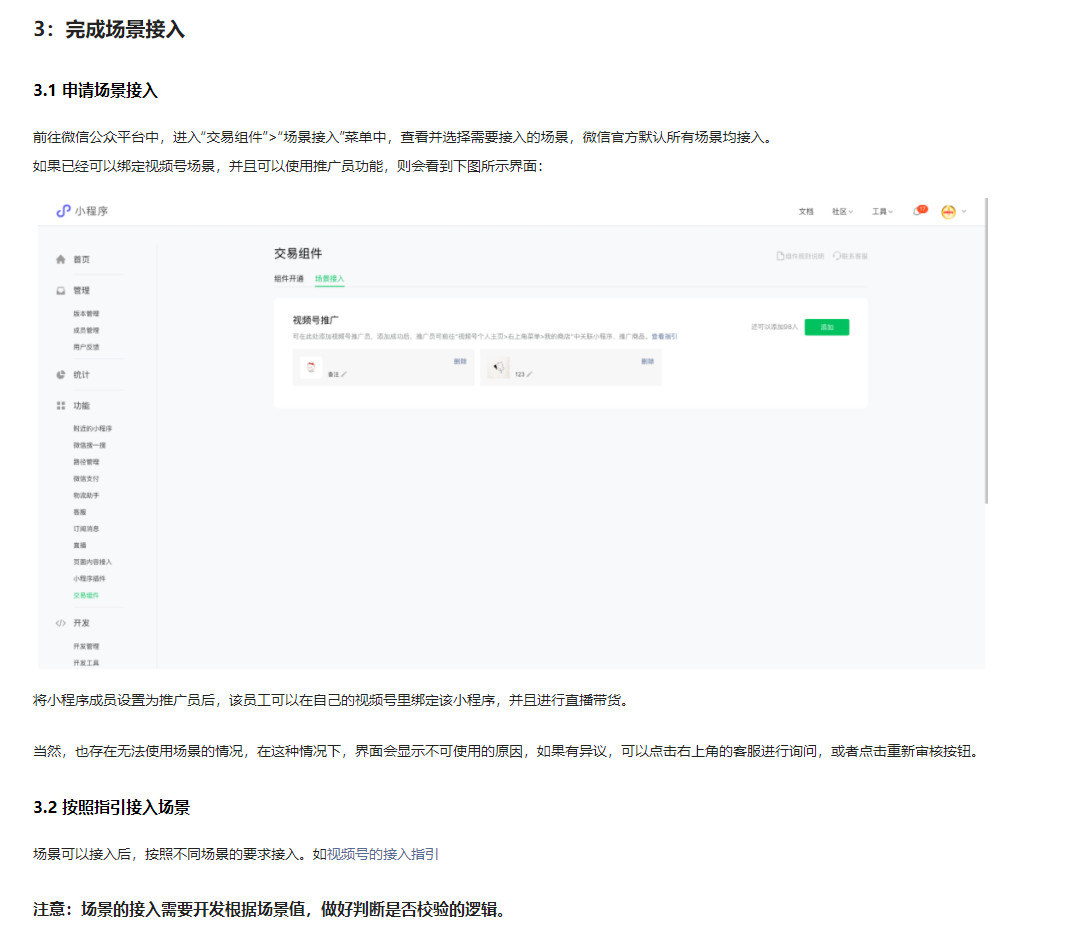Edit the 123 remark via pencil icon
Screen dimensions: 1076x944
[x=529, y=375]
